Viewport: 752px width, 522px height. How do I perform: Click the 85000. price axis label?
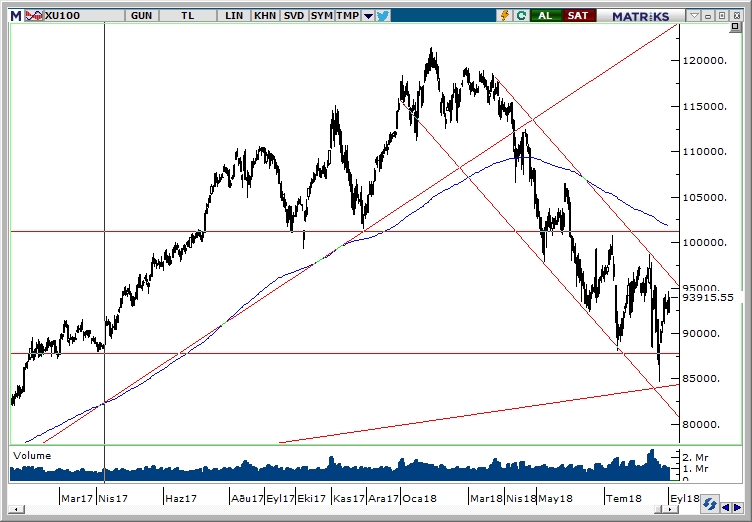coord(702,379)
